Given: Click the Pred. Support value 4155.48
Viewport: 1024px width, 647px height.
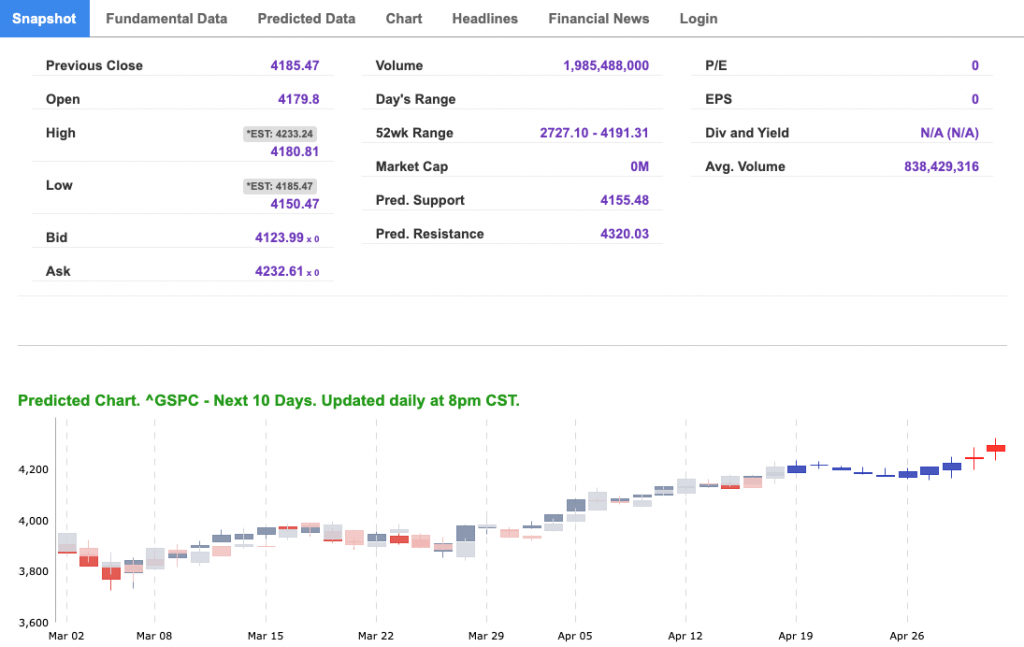Looking at the screenshot, I should pyautogui.click(x=624, y=200).
